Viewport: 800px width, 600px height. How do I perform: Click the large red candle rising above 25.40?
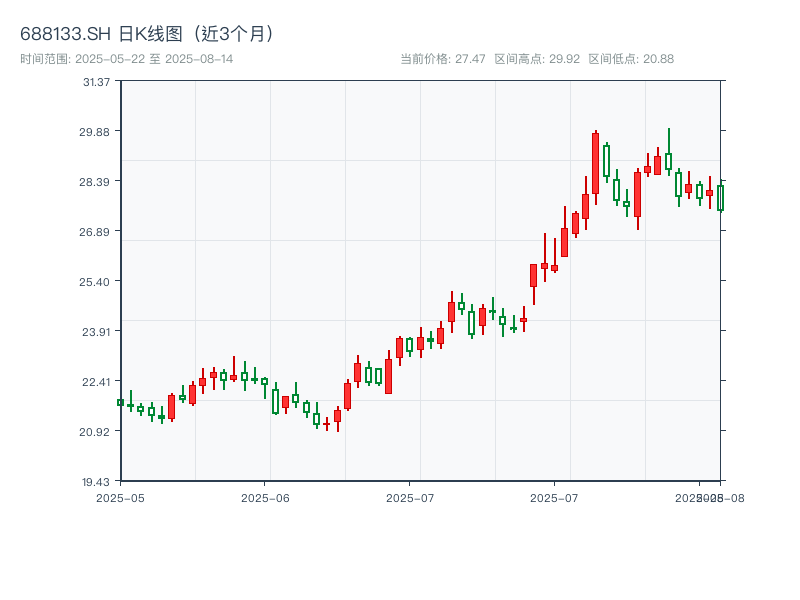click(533, 275)
